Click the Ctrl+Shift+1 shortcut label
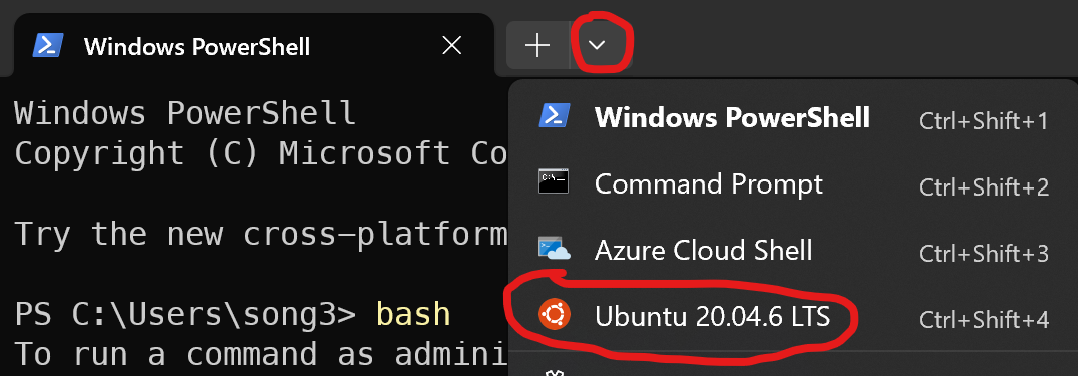The image size is (1078, 376). coord(984,121)
